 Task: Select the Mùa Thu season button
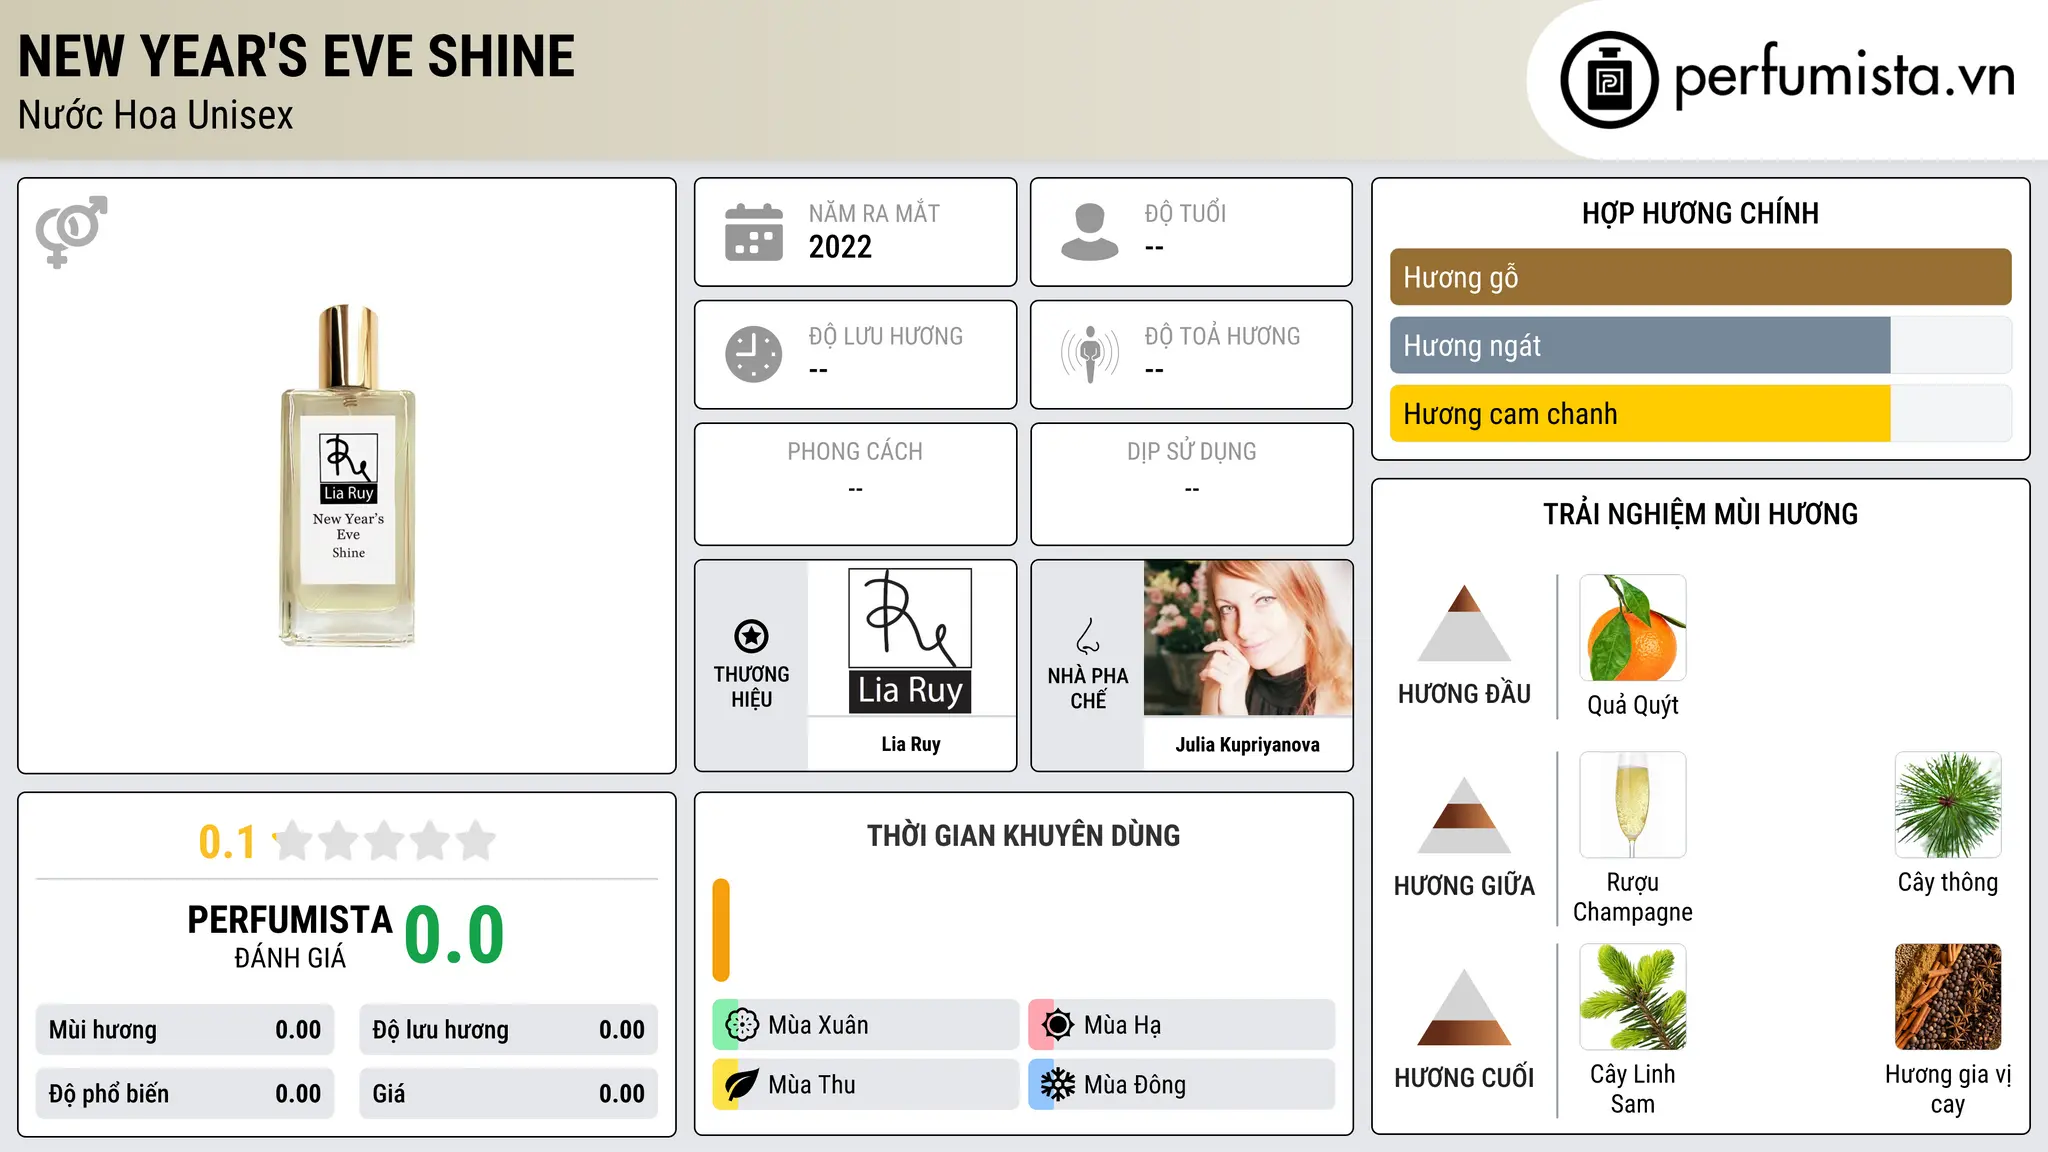click(865, 1085)
